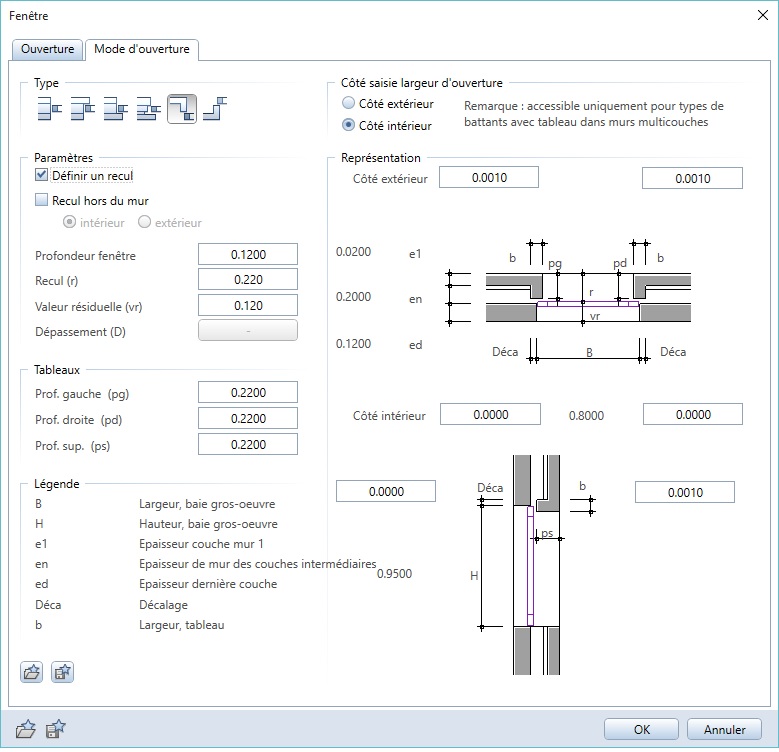Click the ed thickness value 0.1200

[353, 344]
